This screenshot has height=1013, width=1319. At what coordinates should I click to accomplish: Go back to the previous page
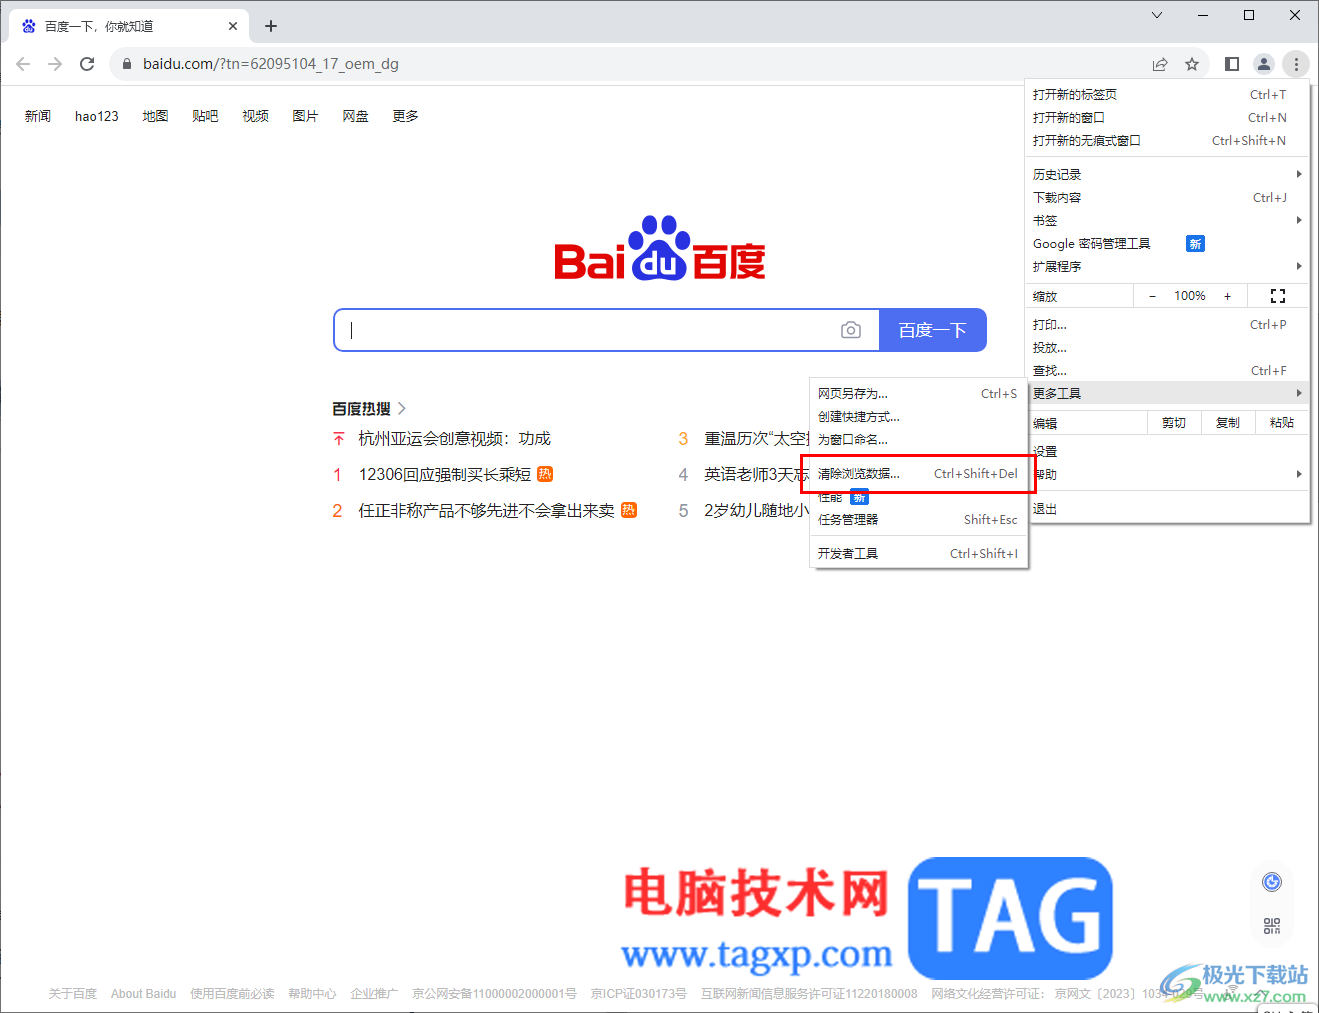point(23,64)
